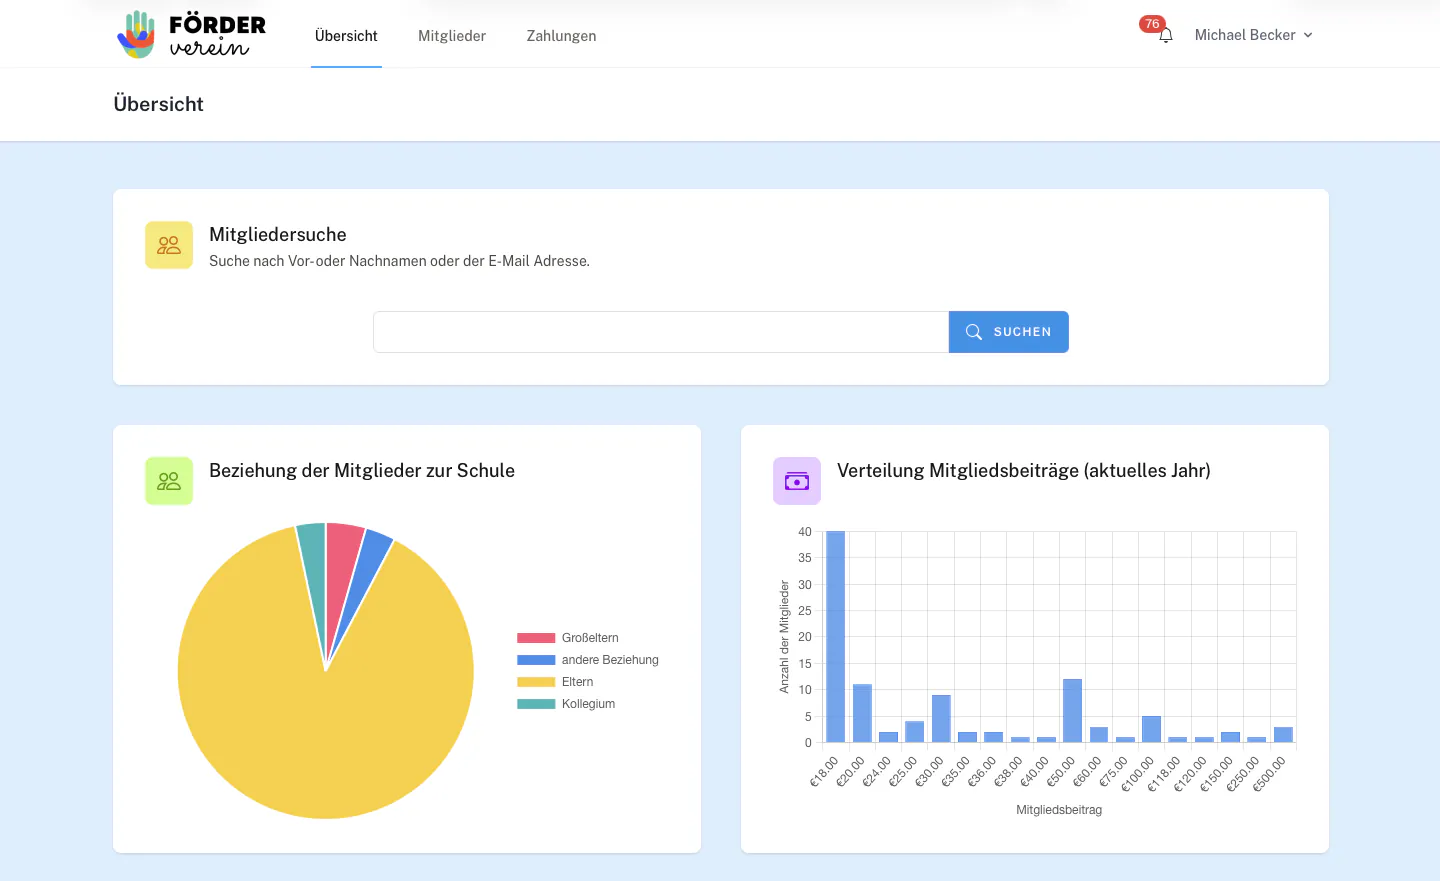Click the €500.00 bar in chart

point(1283,734)
